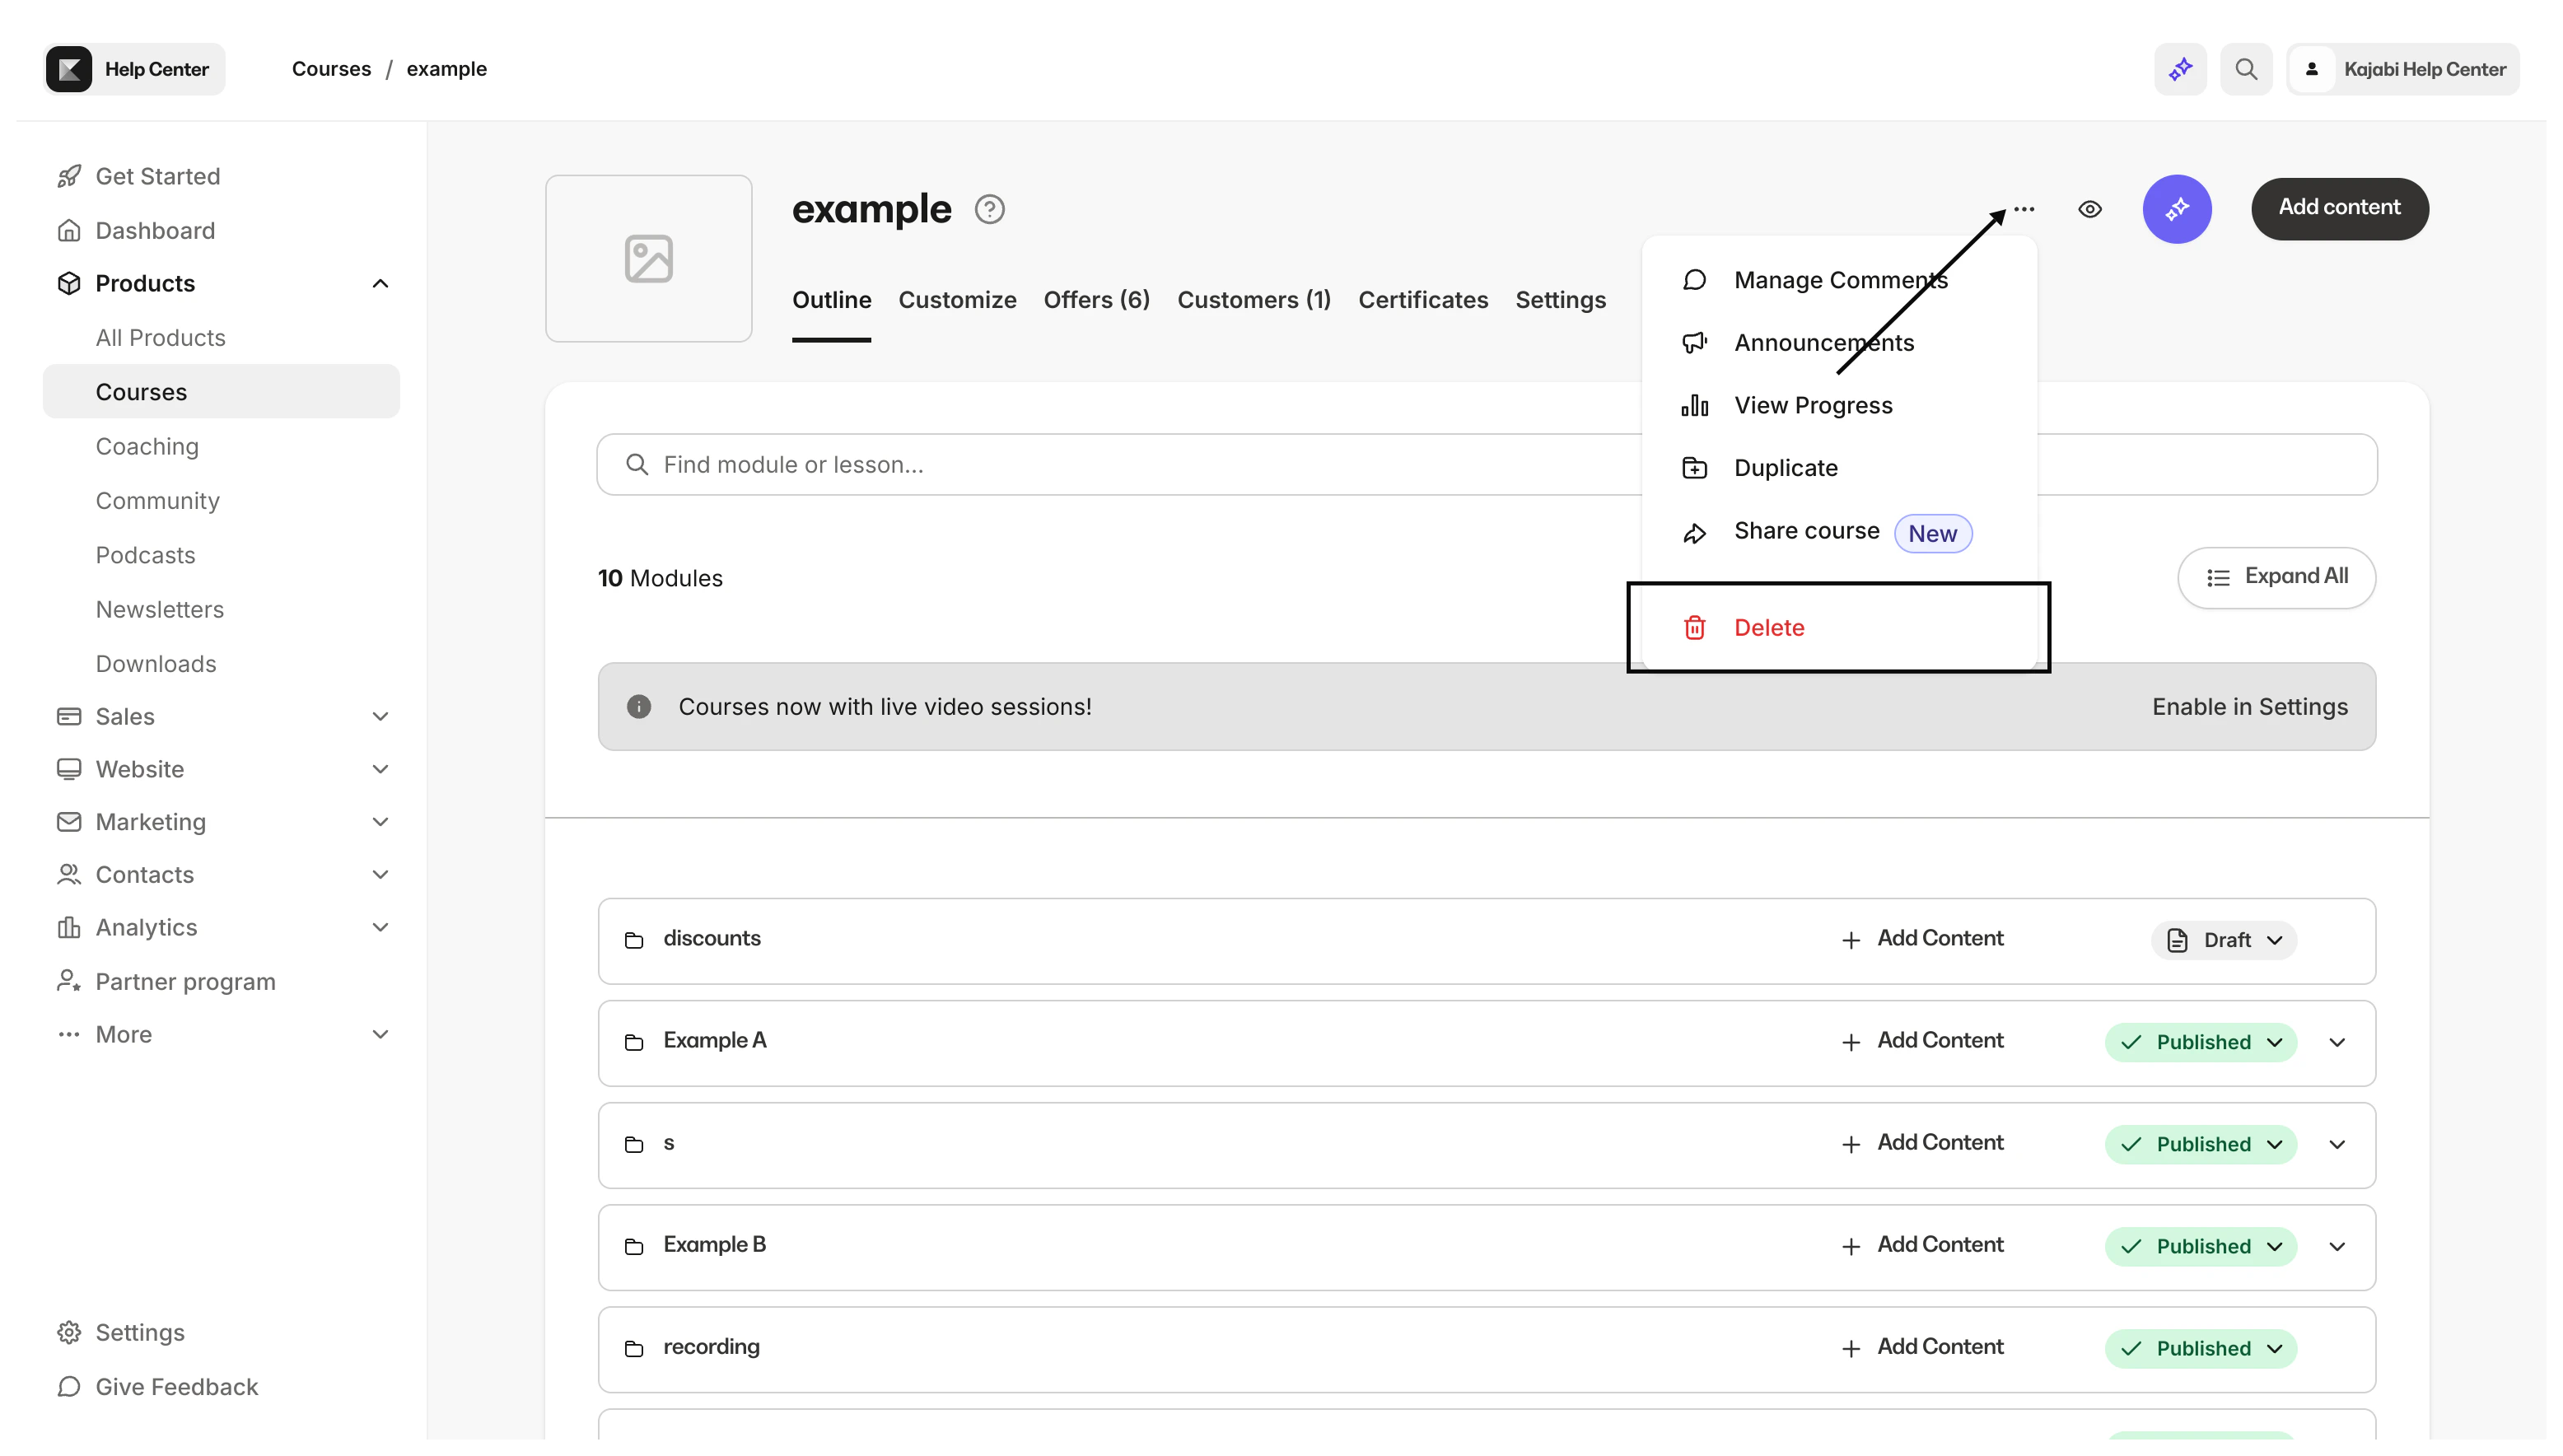The width and height of the screenshot is (2563, 1456).
Task: Collapse the Products section in sidebar
Action: 380,283
